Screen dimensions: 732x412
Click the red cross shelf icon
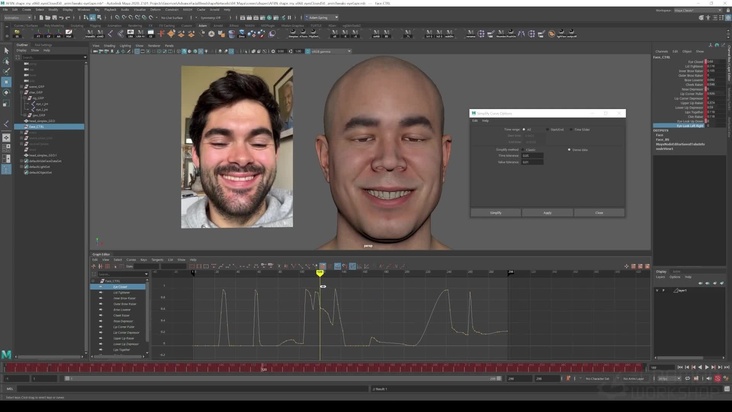click(x=161, y=34)
